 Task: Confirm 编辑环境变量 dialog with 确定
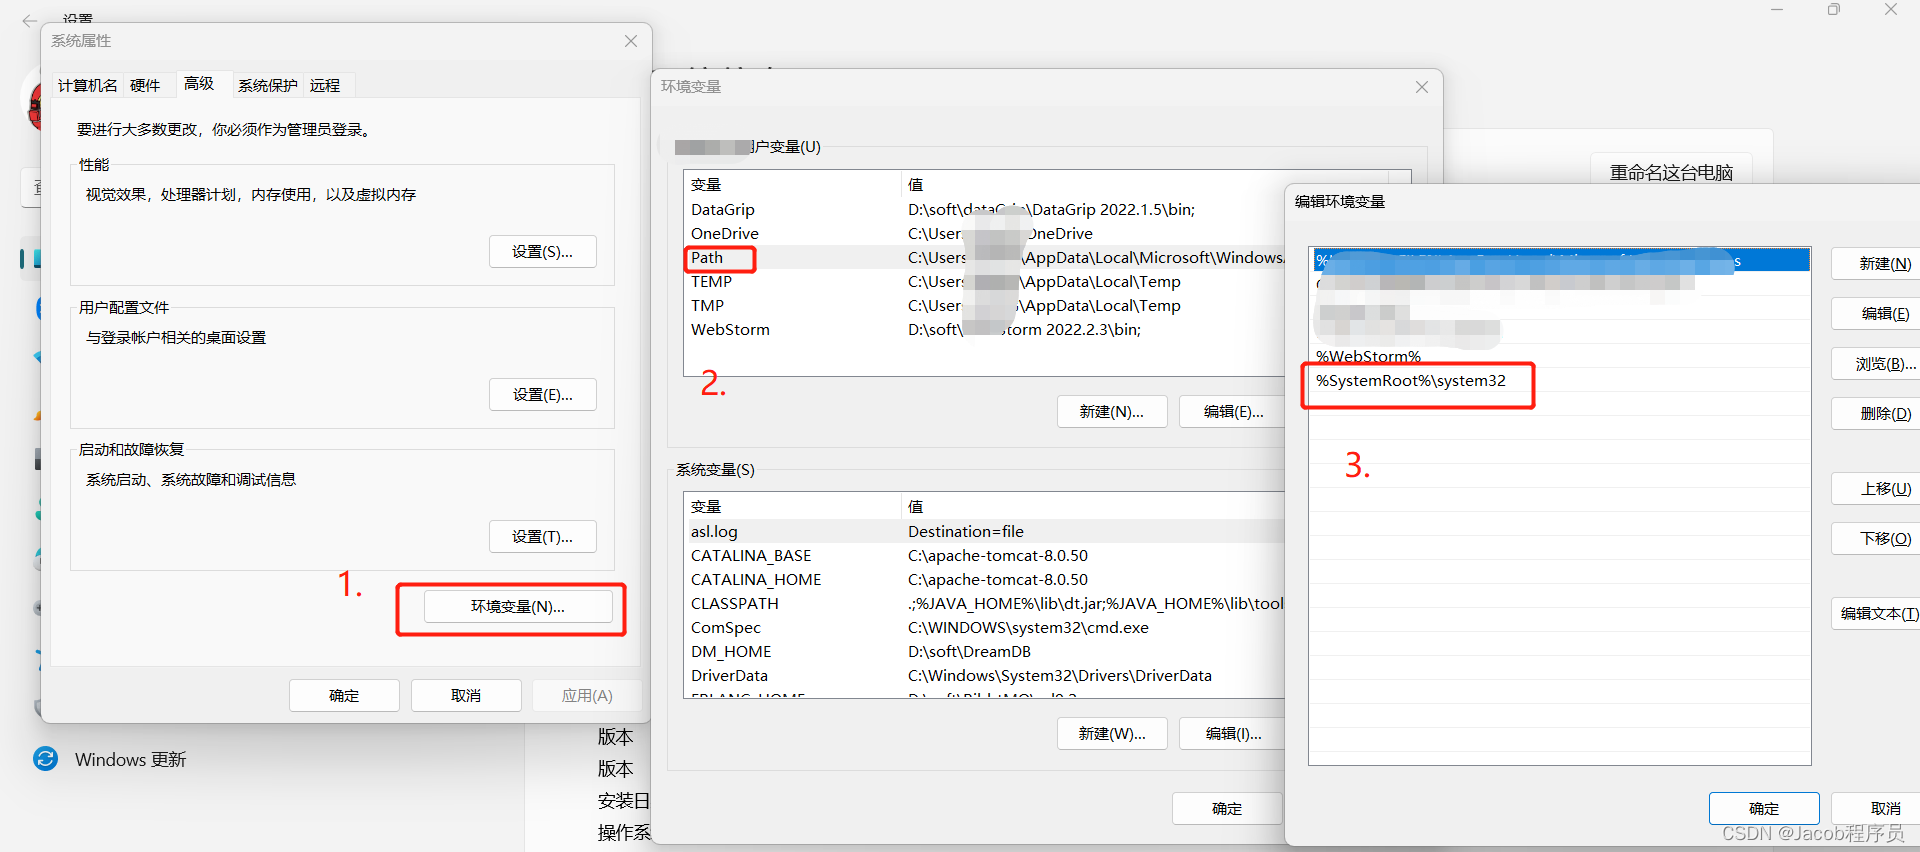click(x=1764, y=809)
